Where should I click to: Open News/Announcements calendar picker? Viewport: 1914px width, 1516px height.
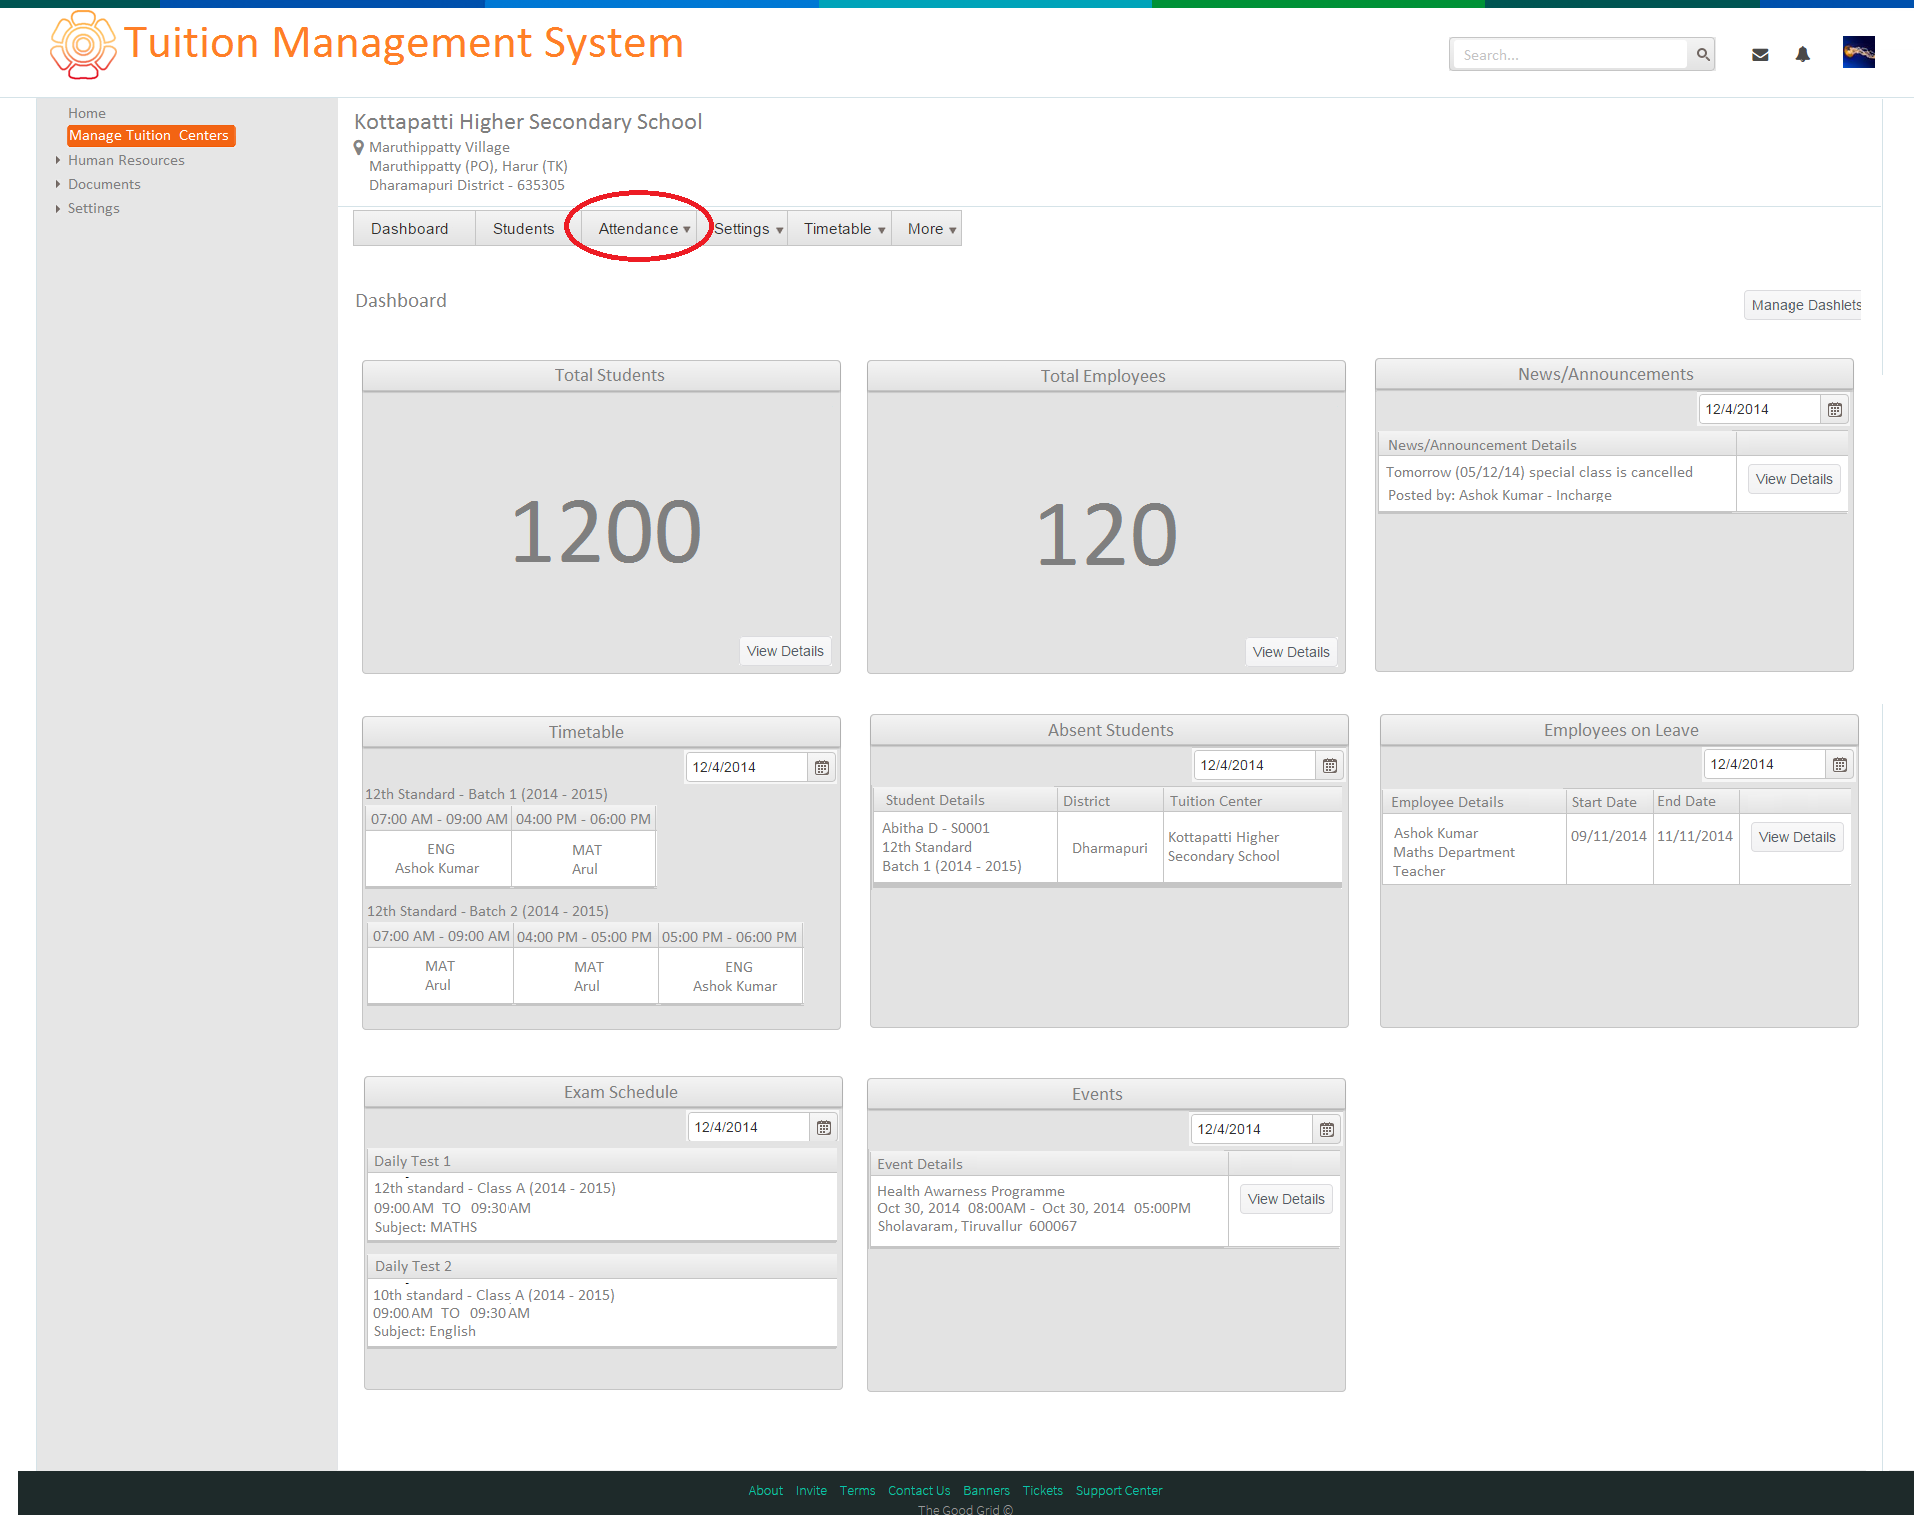click(x=1834, y=409)
